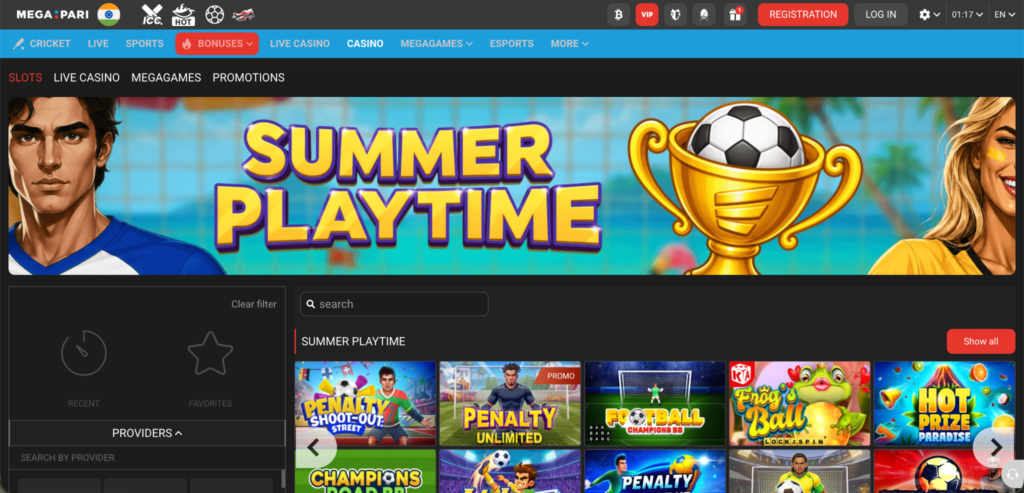Open the India flag country selector
Image resolution: width=1024 pixels, height=493 pixels.
click(x=108, y=14)
